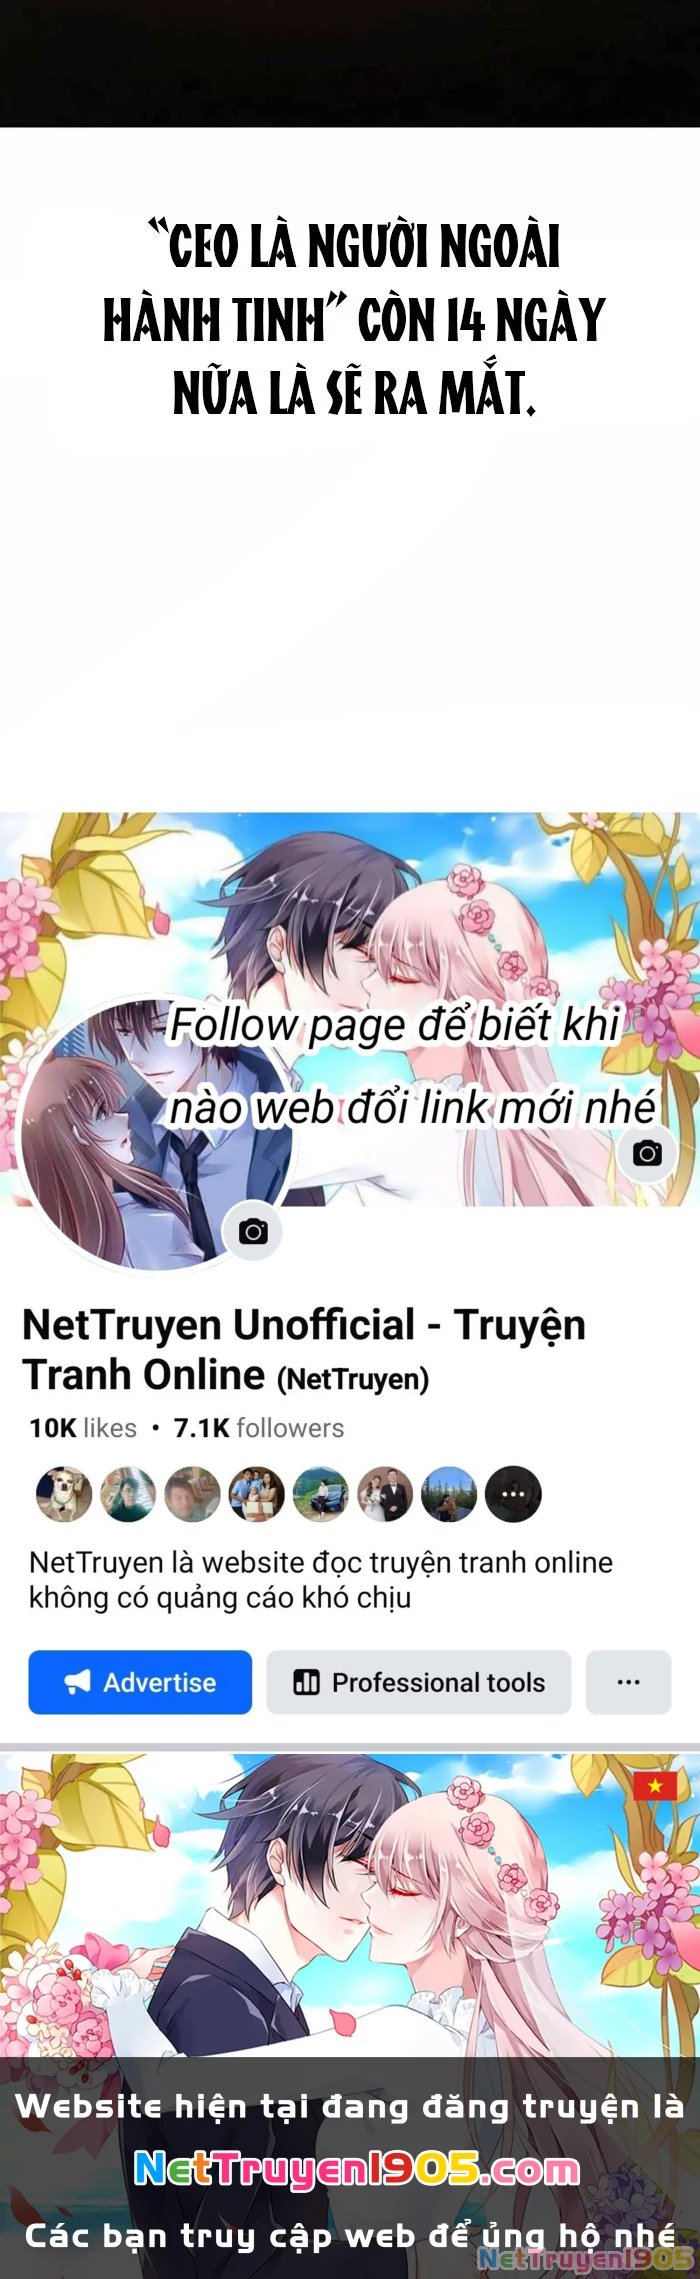Click the 7.1K followers count
The width and height of the screenshot is (700, 2279).
click(259, 1428)
